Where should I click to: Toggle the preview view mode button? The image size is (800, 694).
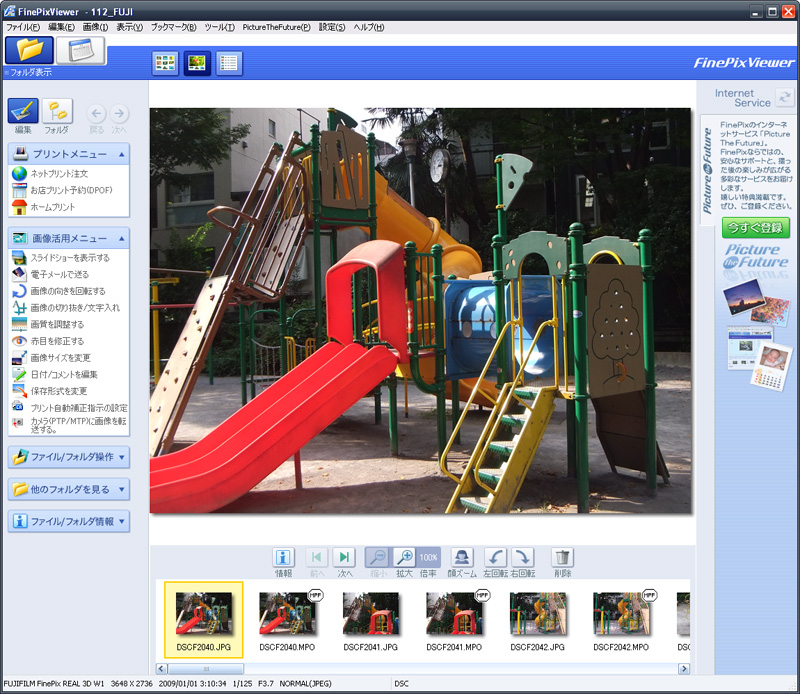(x=196, y=62)
